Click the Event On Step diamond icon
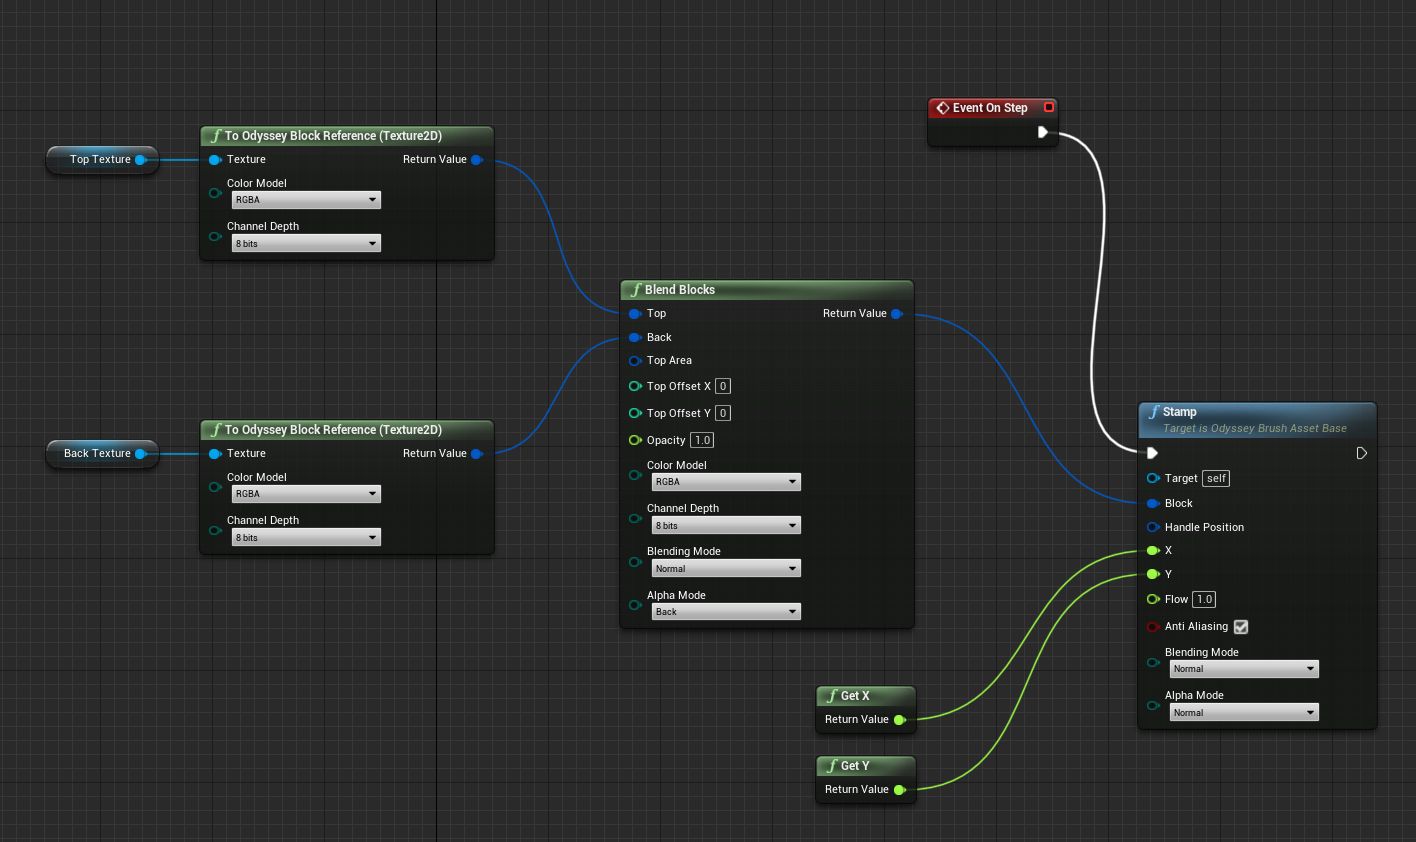1416x842 pixels. 943,107
